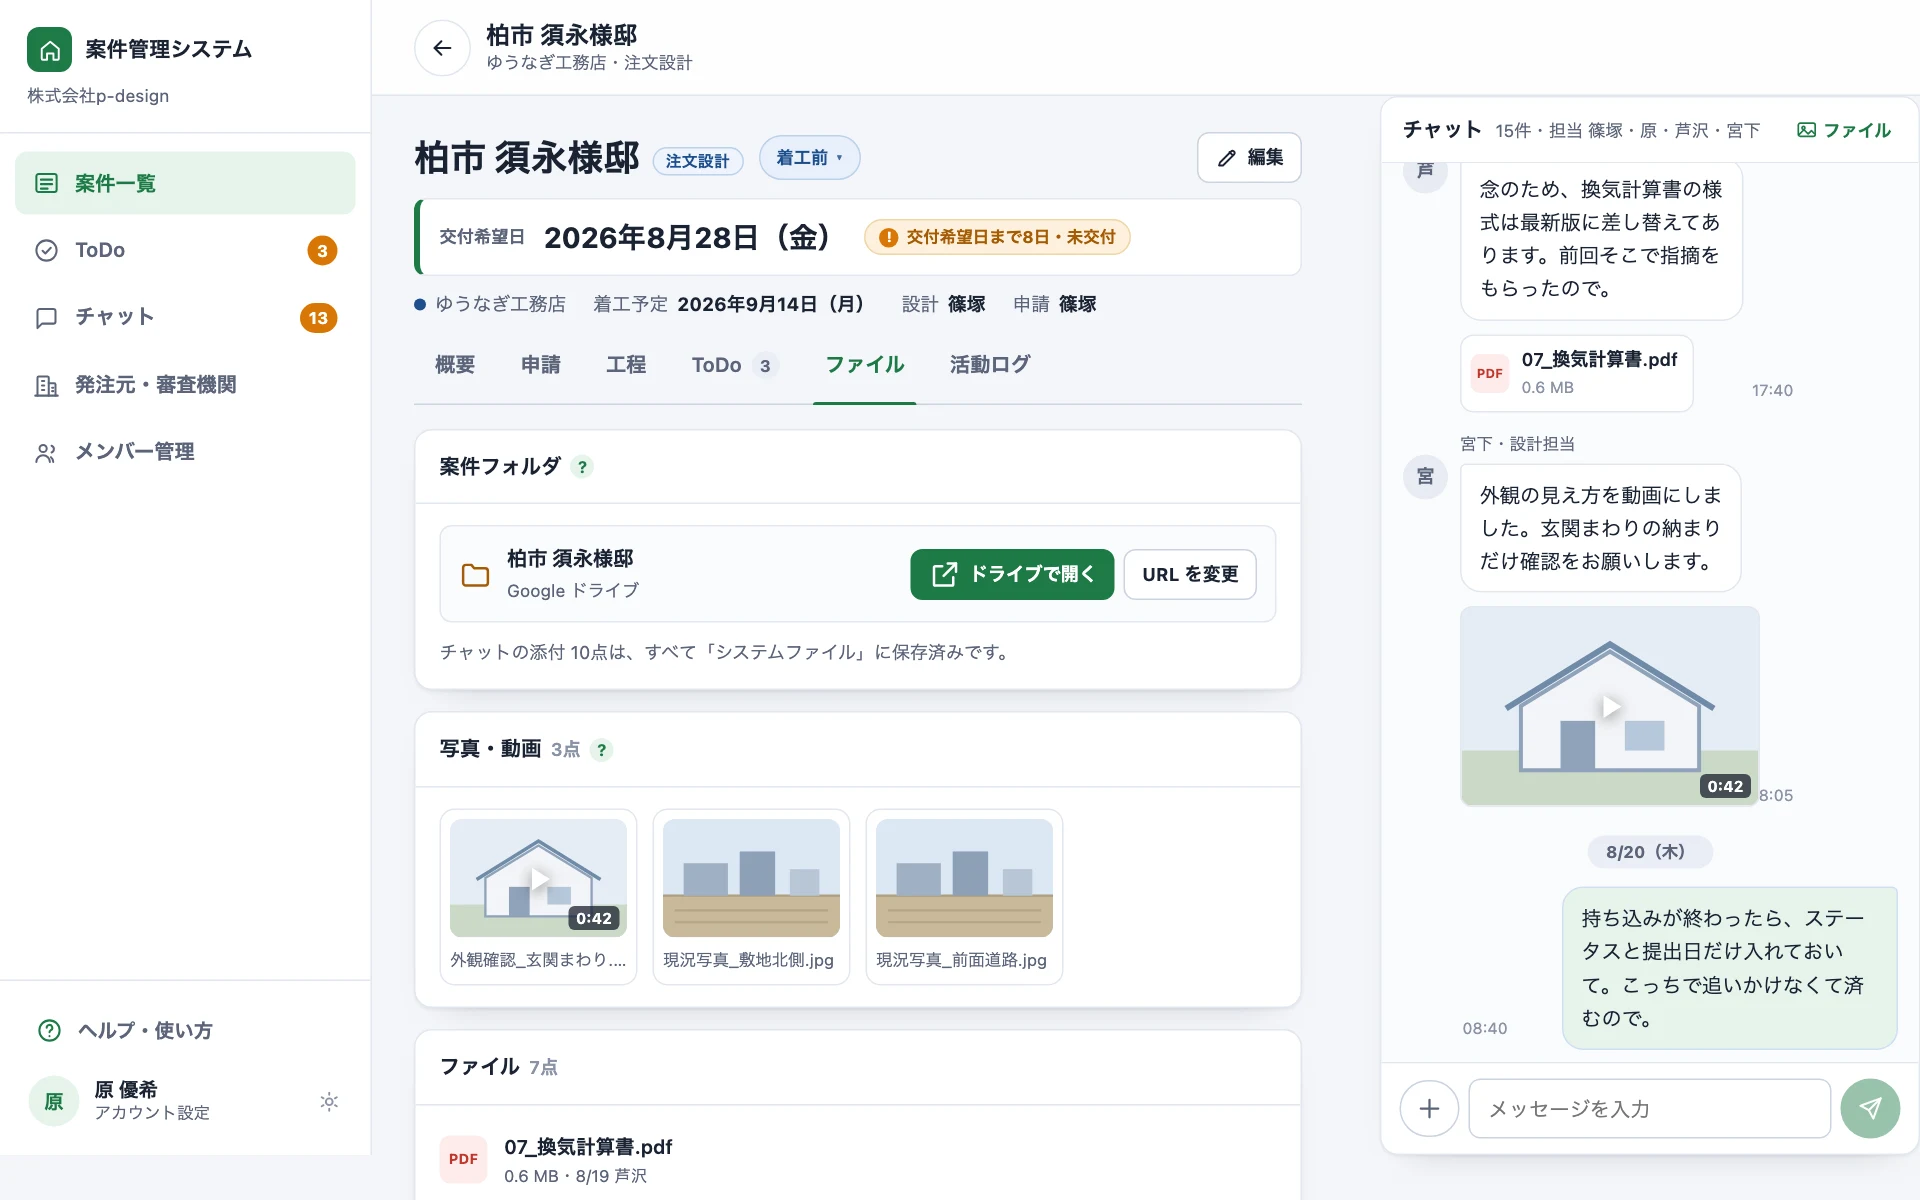Viewport: 1920px width, 1200px height.
Task: Open 発注元・審査機関 in the sidebar
Action: pyautogui.click(x=185, y=385)
